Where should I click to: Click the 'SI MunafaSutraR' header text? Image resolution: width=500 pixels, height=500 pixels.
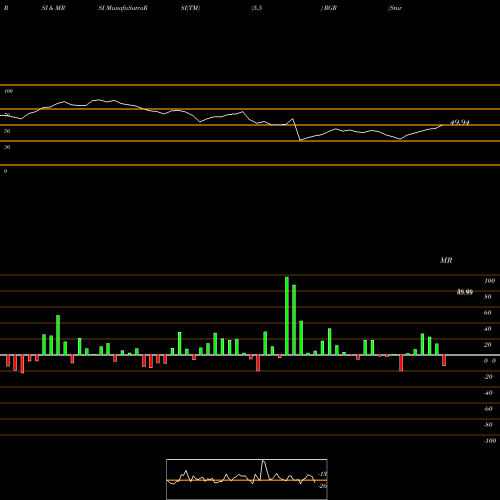123,8
